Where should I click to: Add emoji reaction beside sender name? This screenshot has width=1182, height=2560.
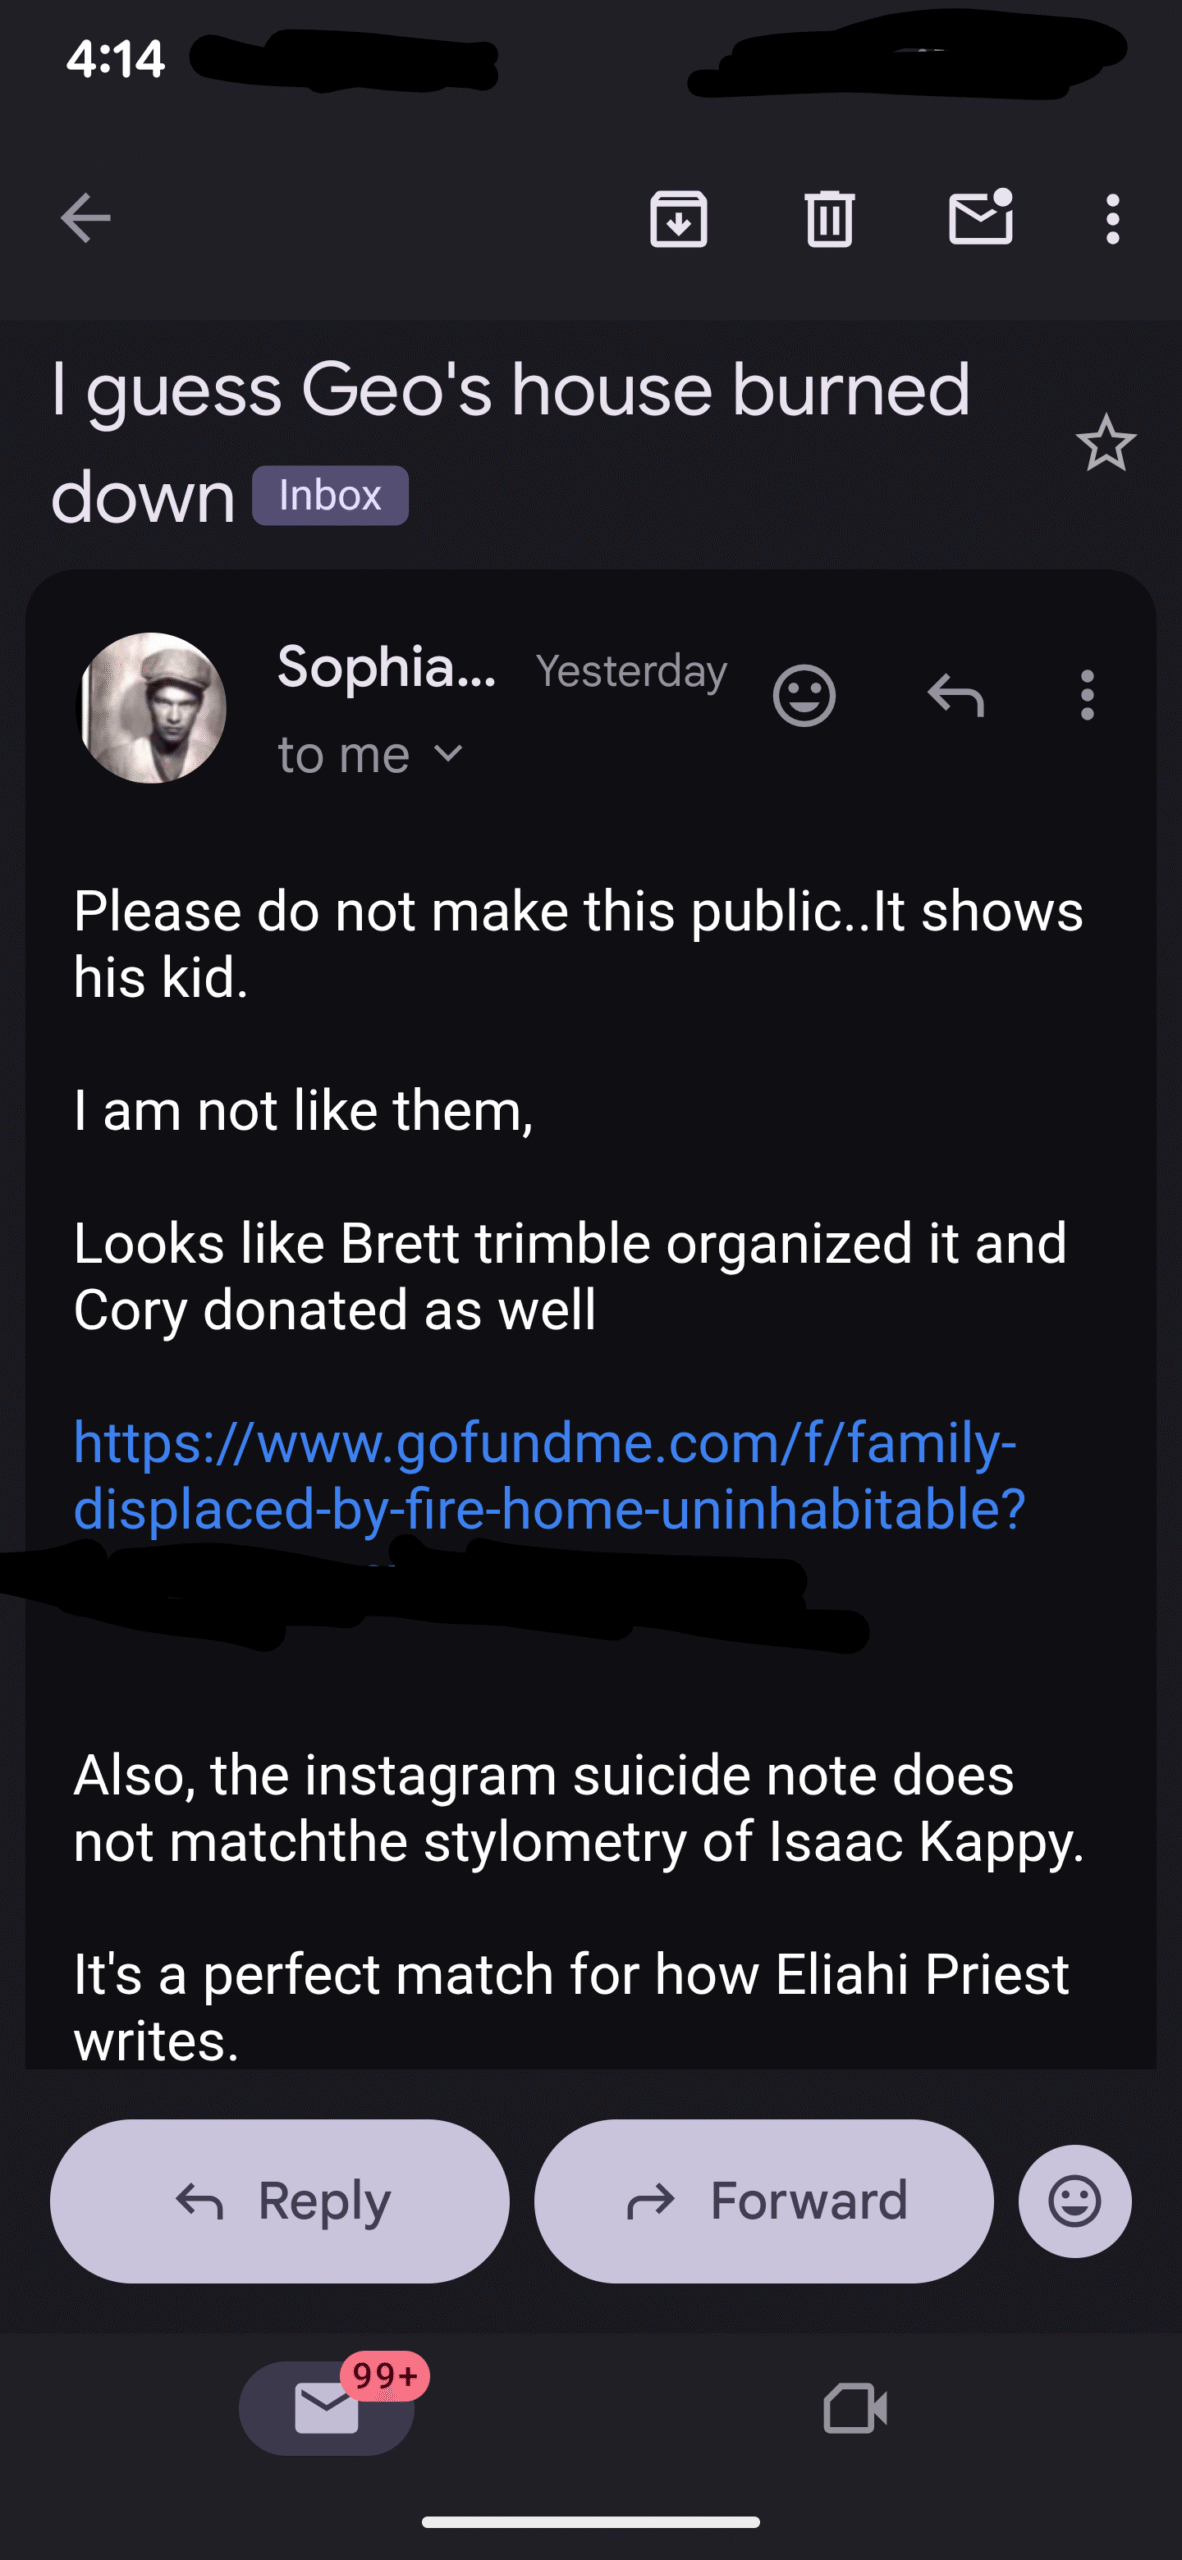coord(804,695)
